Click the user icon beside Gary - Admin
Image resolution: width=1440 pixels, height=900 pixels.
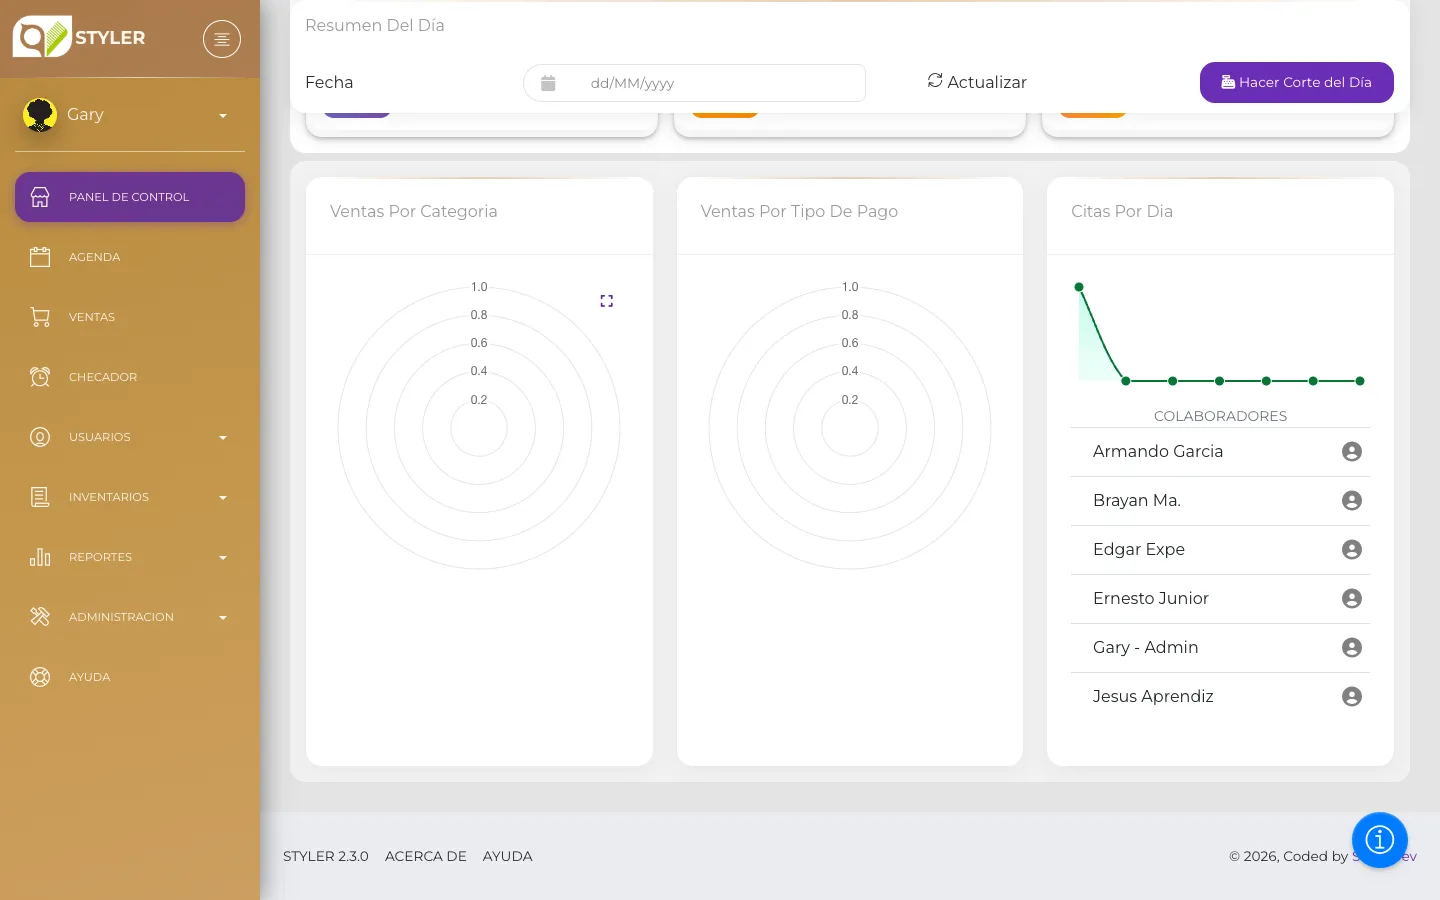(x=1352, y=648)
